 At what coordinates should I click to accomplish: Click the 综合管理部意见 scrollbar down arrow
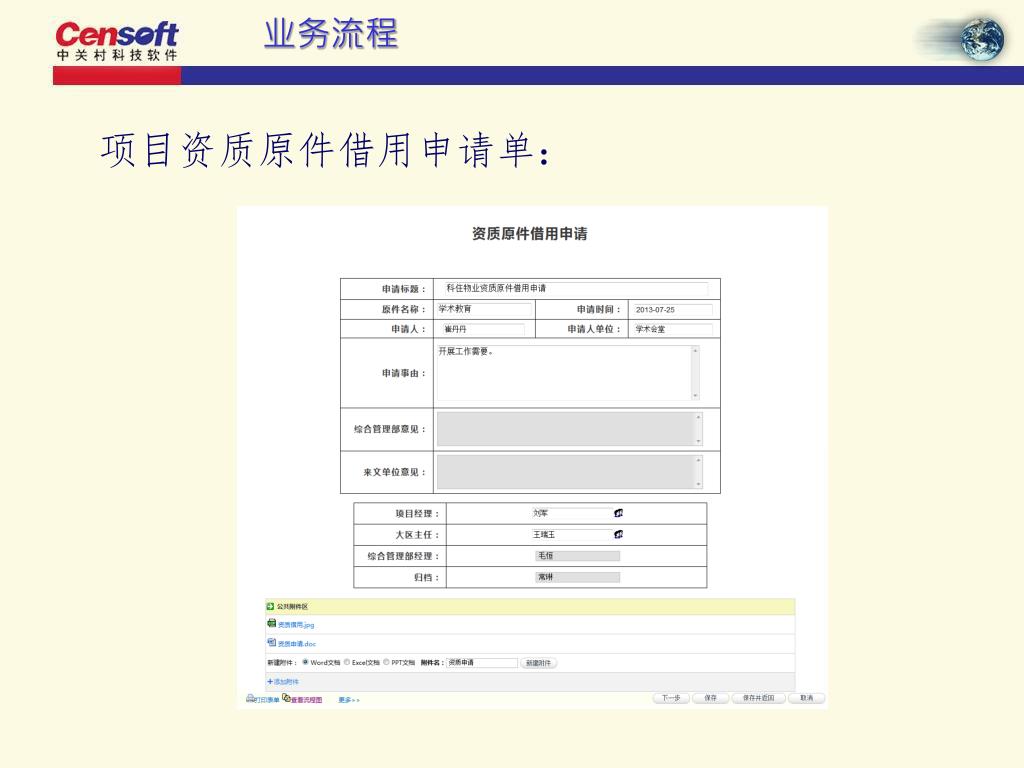click(x=699, y=441)
